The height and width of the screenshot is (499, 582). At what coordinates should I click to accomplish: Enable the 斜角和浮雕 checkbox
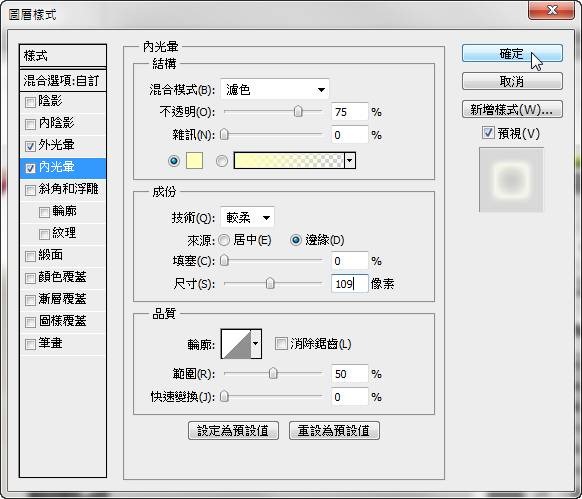[x=30, y=190]
